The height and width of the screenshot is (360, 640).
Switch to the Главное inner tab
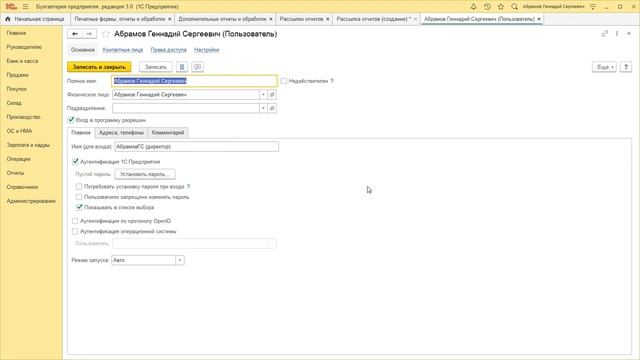[x=81, y=133]
